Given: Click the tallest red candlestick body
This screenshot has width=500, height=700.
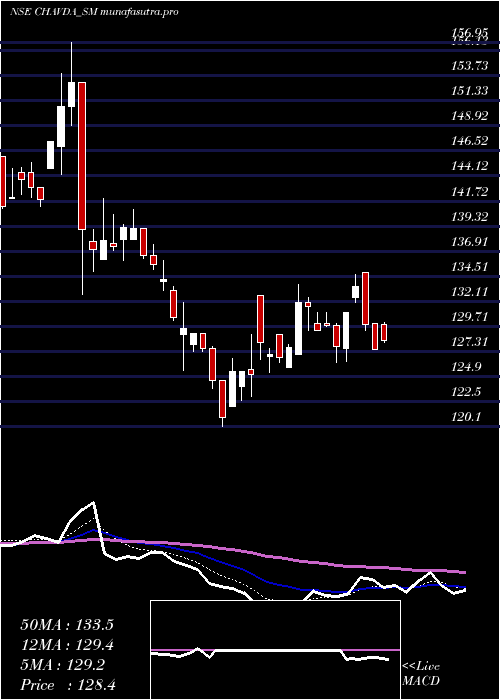Looking at the screenshot, I should (82, 156).
